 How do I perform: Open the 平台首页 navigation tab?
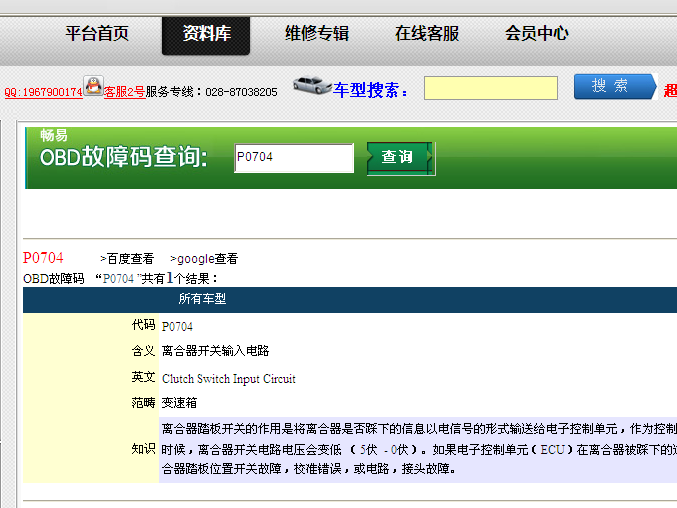97,34
